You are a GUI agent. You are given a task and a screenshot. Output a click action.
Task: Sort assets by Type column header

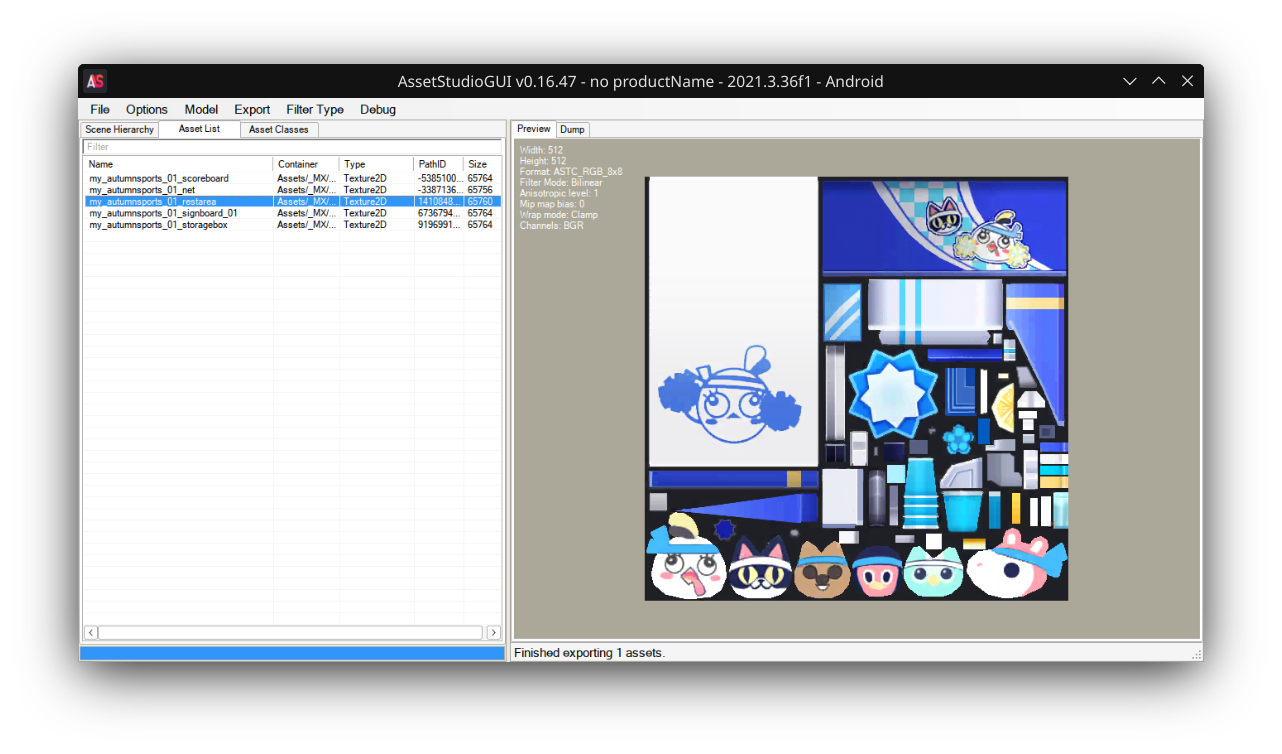point(376,164)
